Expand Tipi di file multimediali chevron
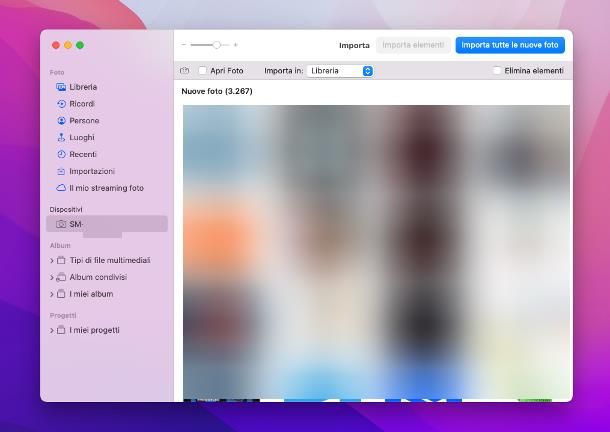The image size is (610, 432). 52,260
